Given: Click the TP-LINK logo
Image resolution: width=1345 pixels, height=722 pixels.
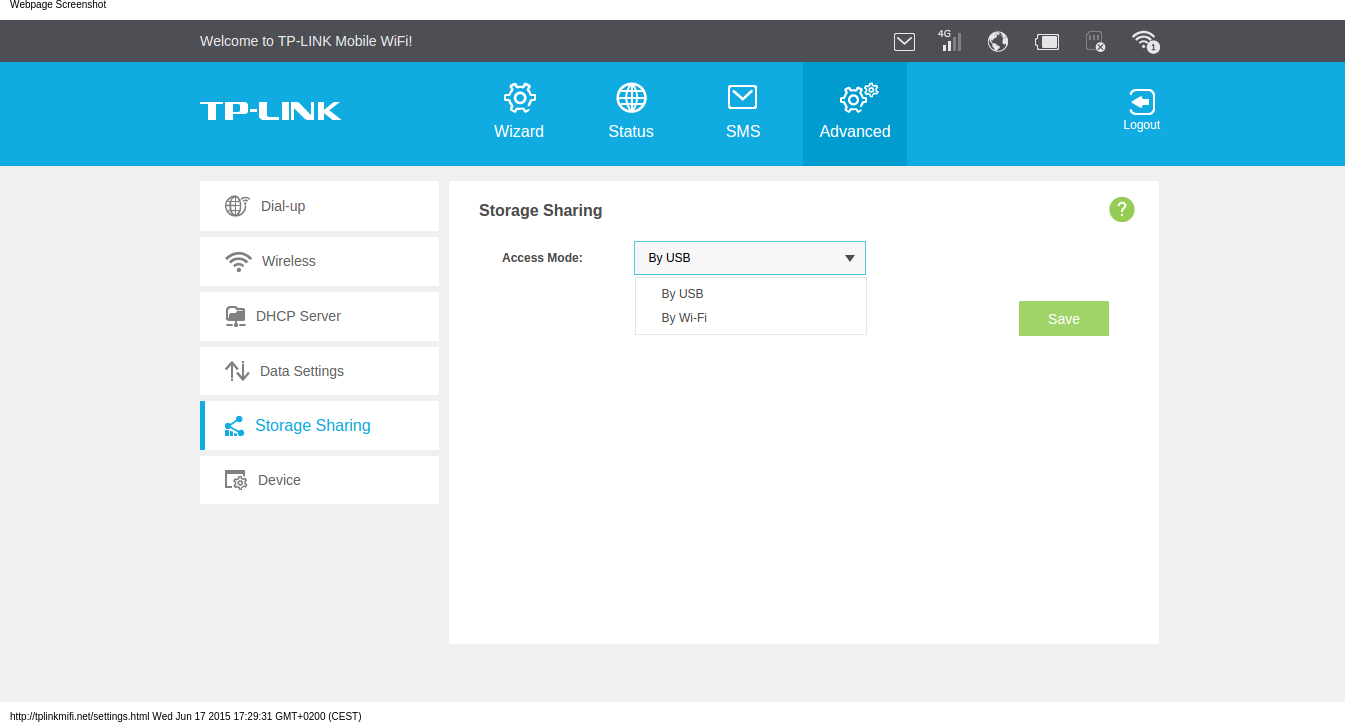Looking at the screenshot, I should [x=270, y=111].
